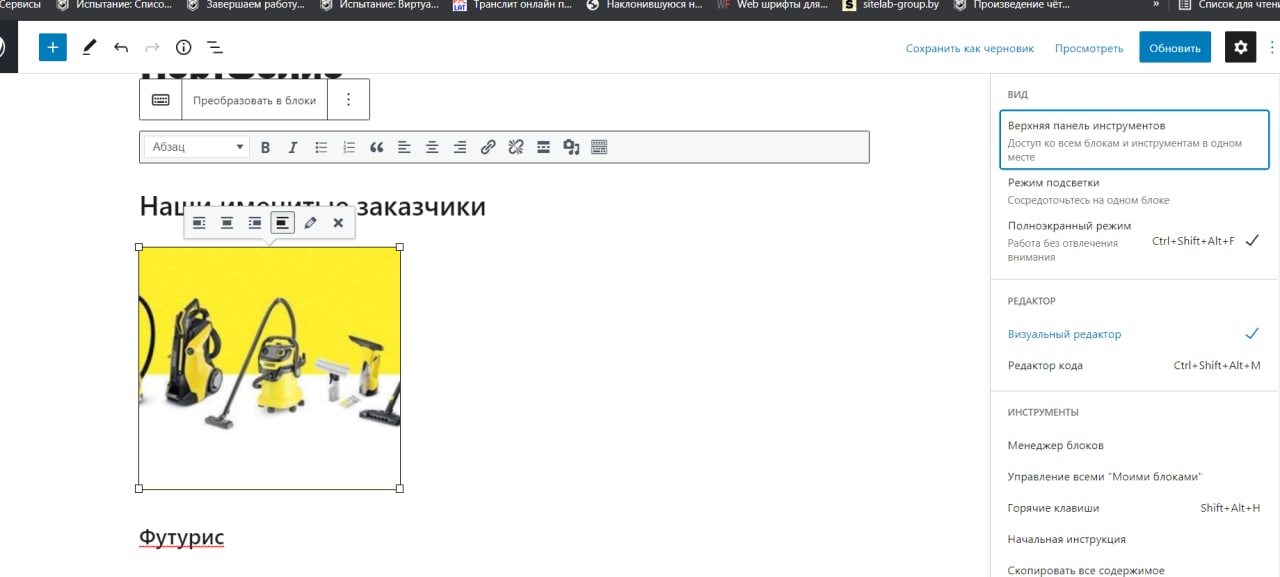Open the Транслит онлайн bookmark

click(x=512, y=5)
